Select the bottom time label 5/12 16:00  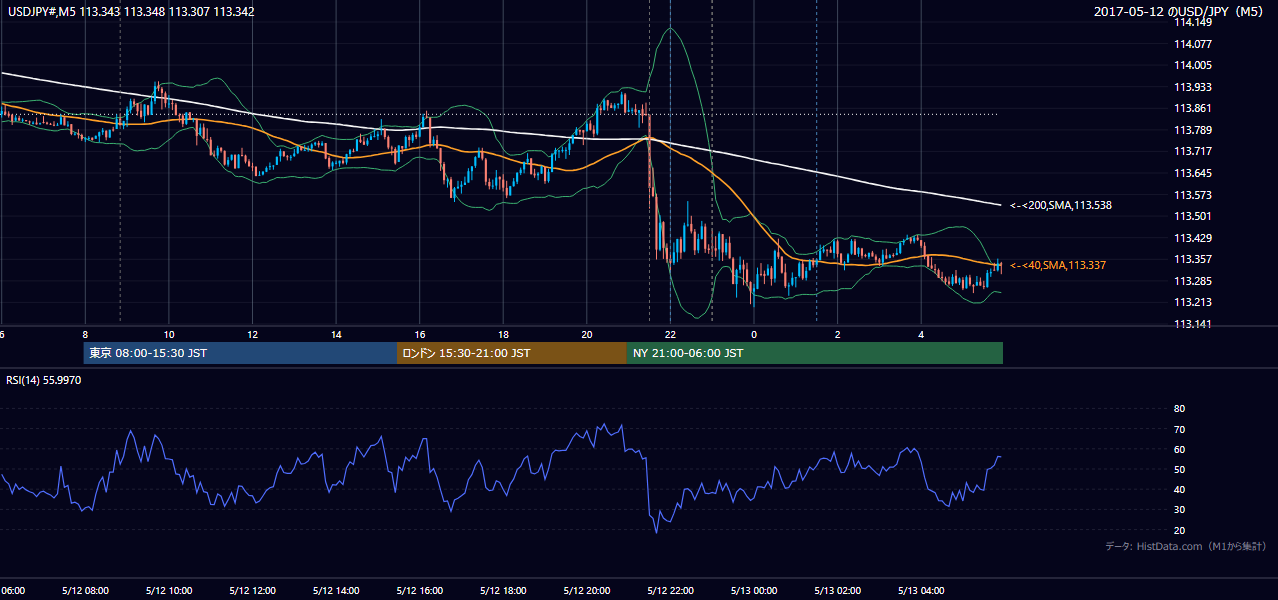420,590
